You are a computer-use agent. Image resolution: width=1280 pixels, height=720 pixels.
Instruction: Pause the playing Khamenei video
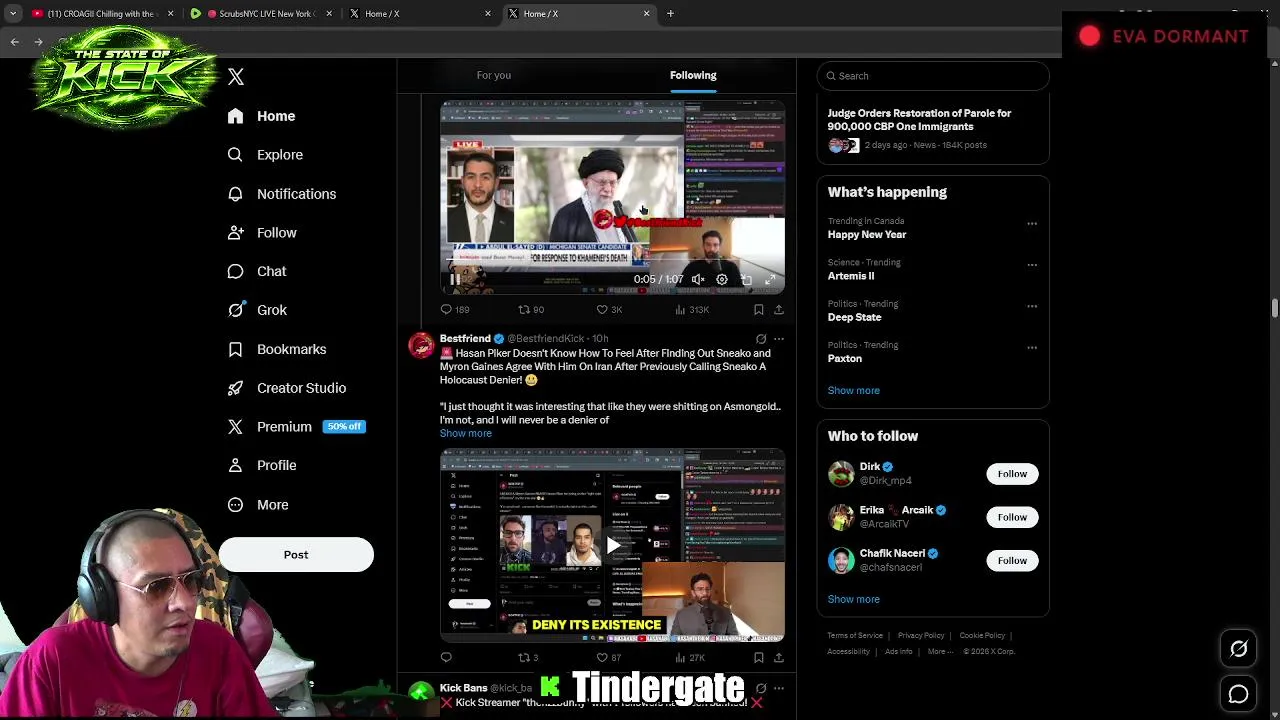(x=454, y=280)
